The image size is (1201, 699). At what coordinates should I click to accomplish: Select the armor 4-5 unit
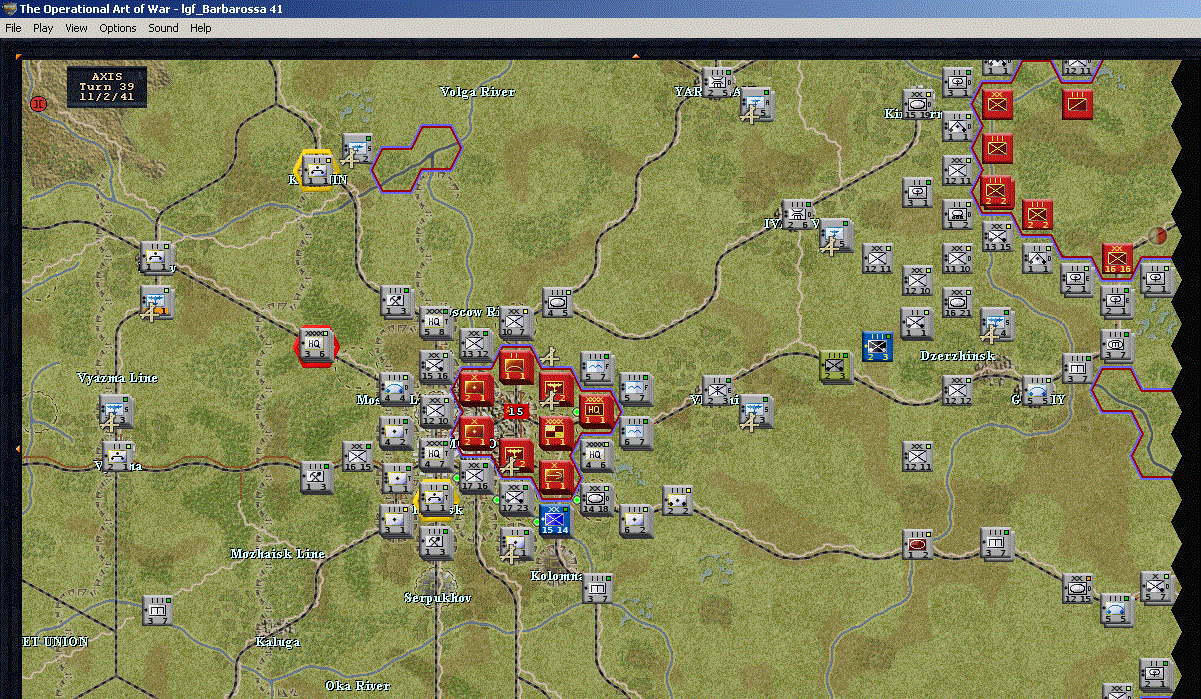(557, 303)
